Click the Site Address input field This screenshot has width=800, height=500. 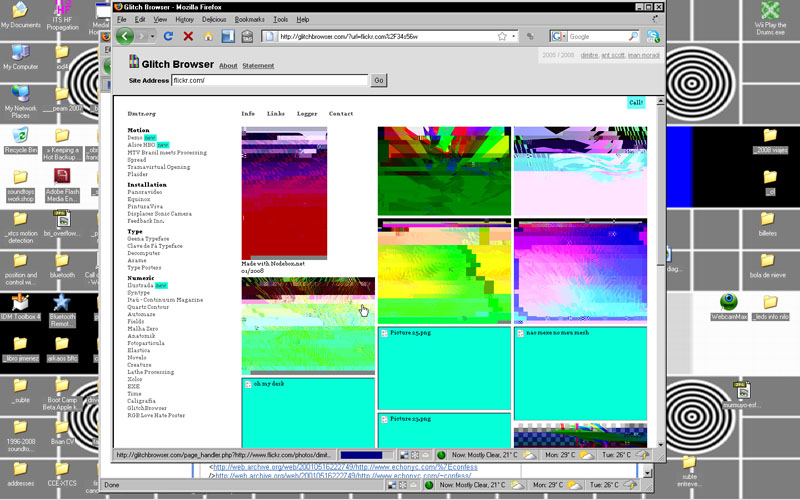[270, 80]
